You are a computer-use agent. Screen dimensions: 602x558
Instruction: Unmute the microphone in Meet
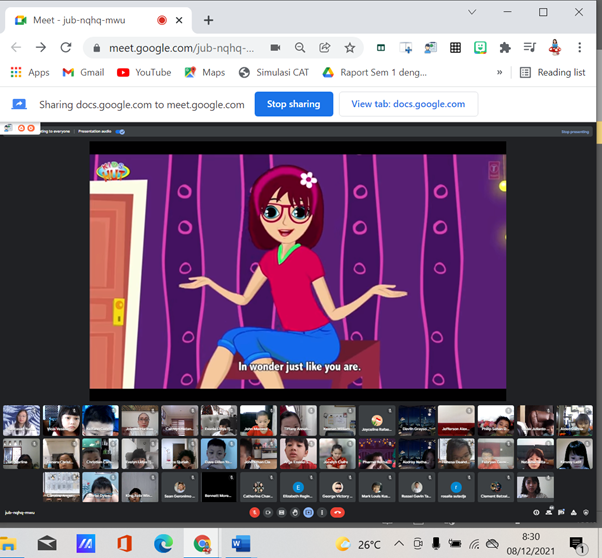(x=255, y=512)
